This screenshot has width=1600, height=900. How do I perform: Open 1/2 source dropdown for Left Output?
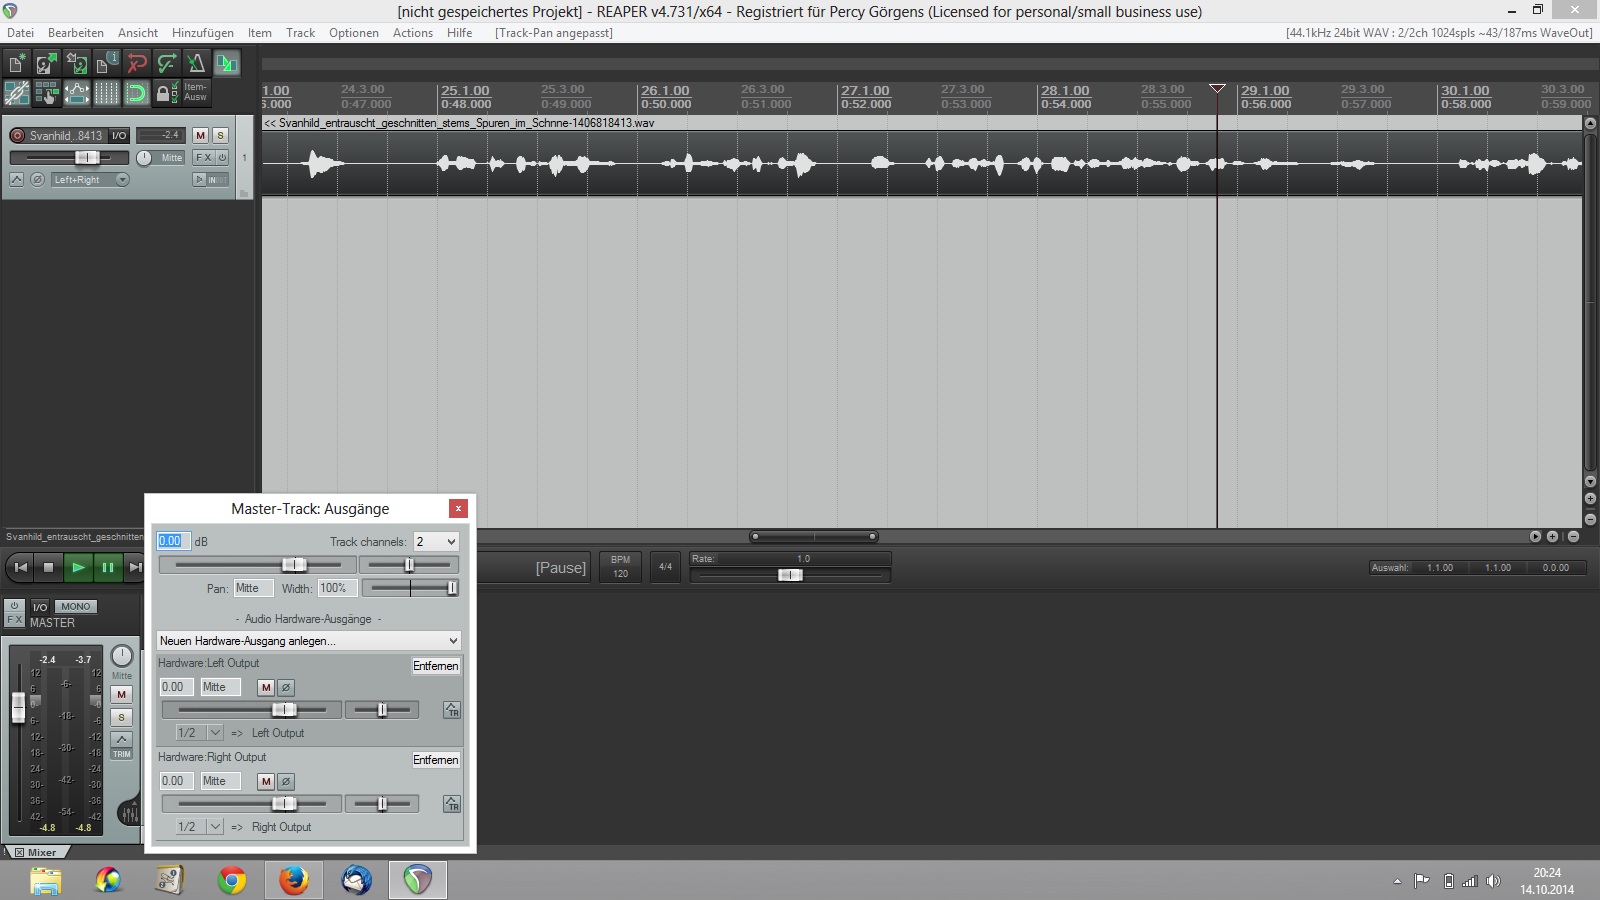[200, 733]
